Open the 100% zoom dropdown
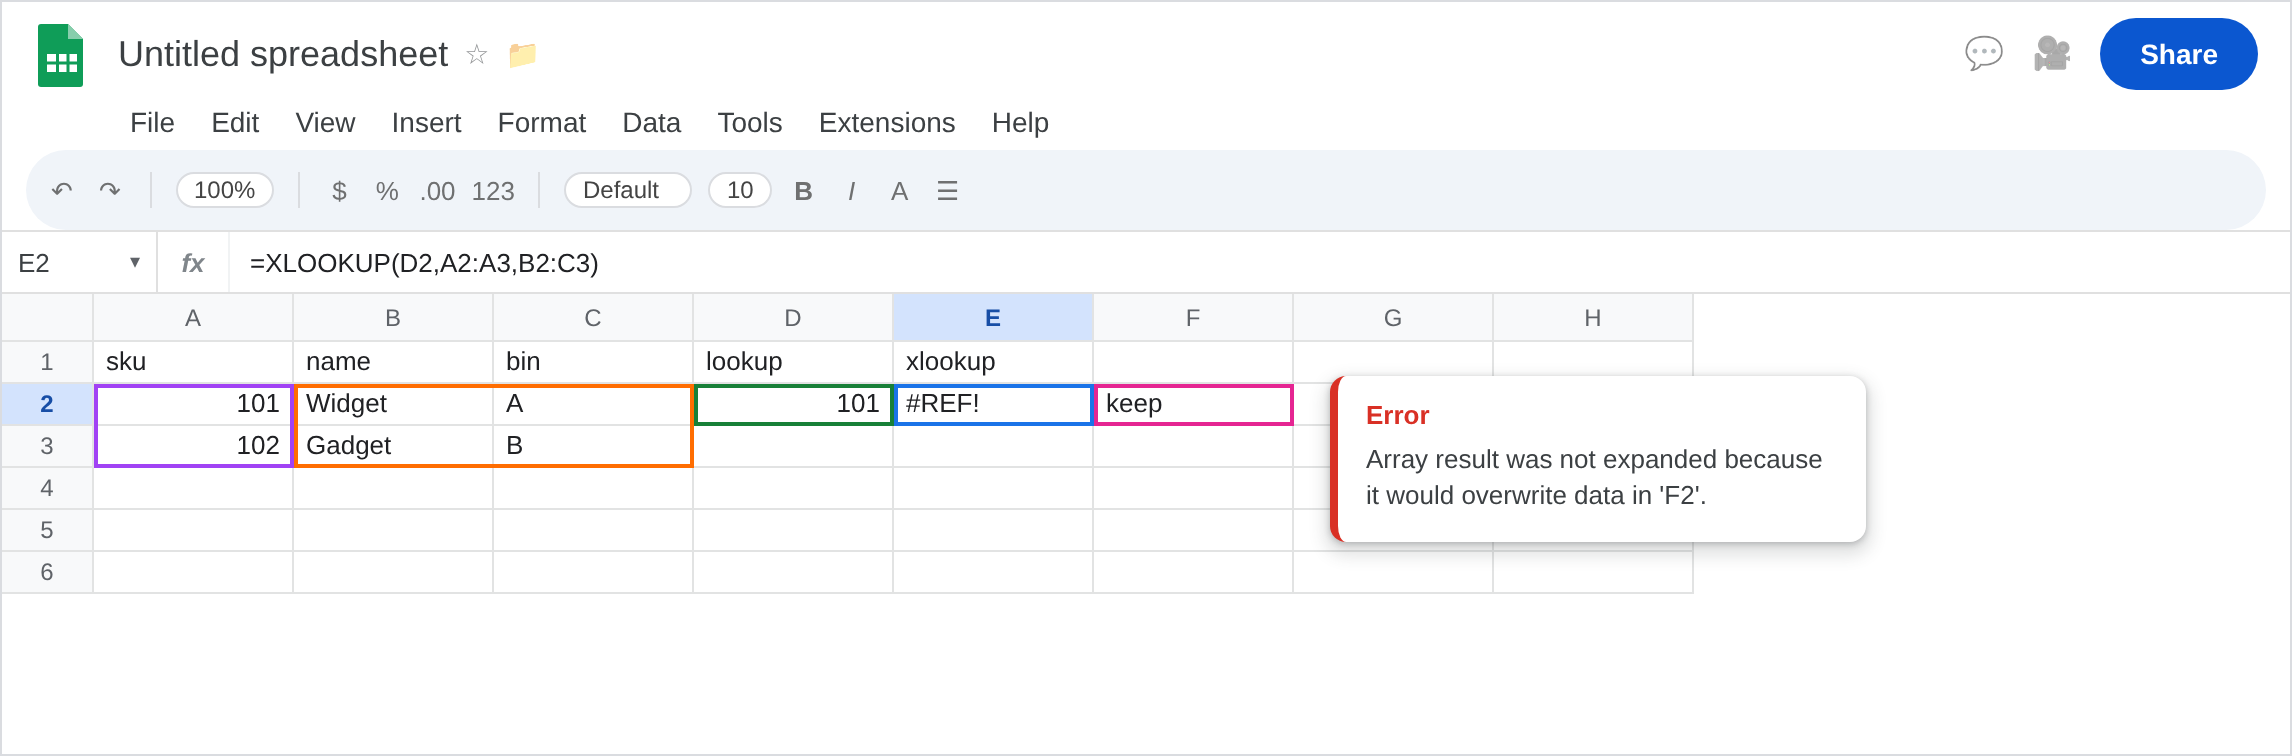The width and height of the screenshot is (2292, 756). point(225,190)
